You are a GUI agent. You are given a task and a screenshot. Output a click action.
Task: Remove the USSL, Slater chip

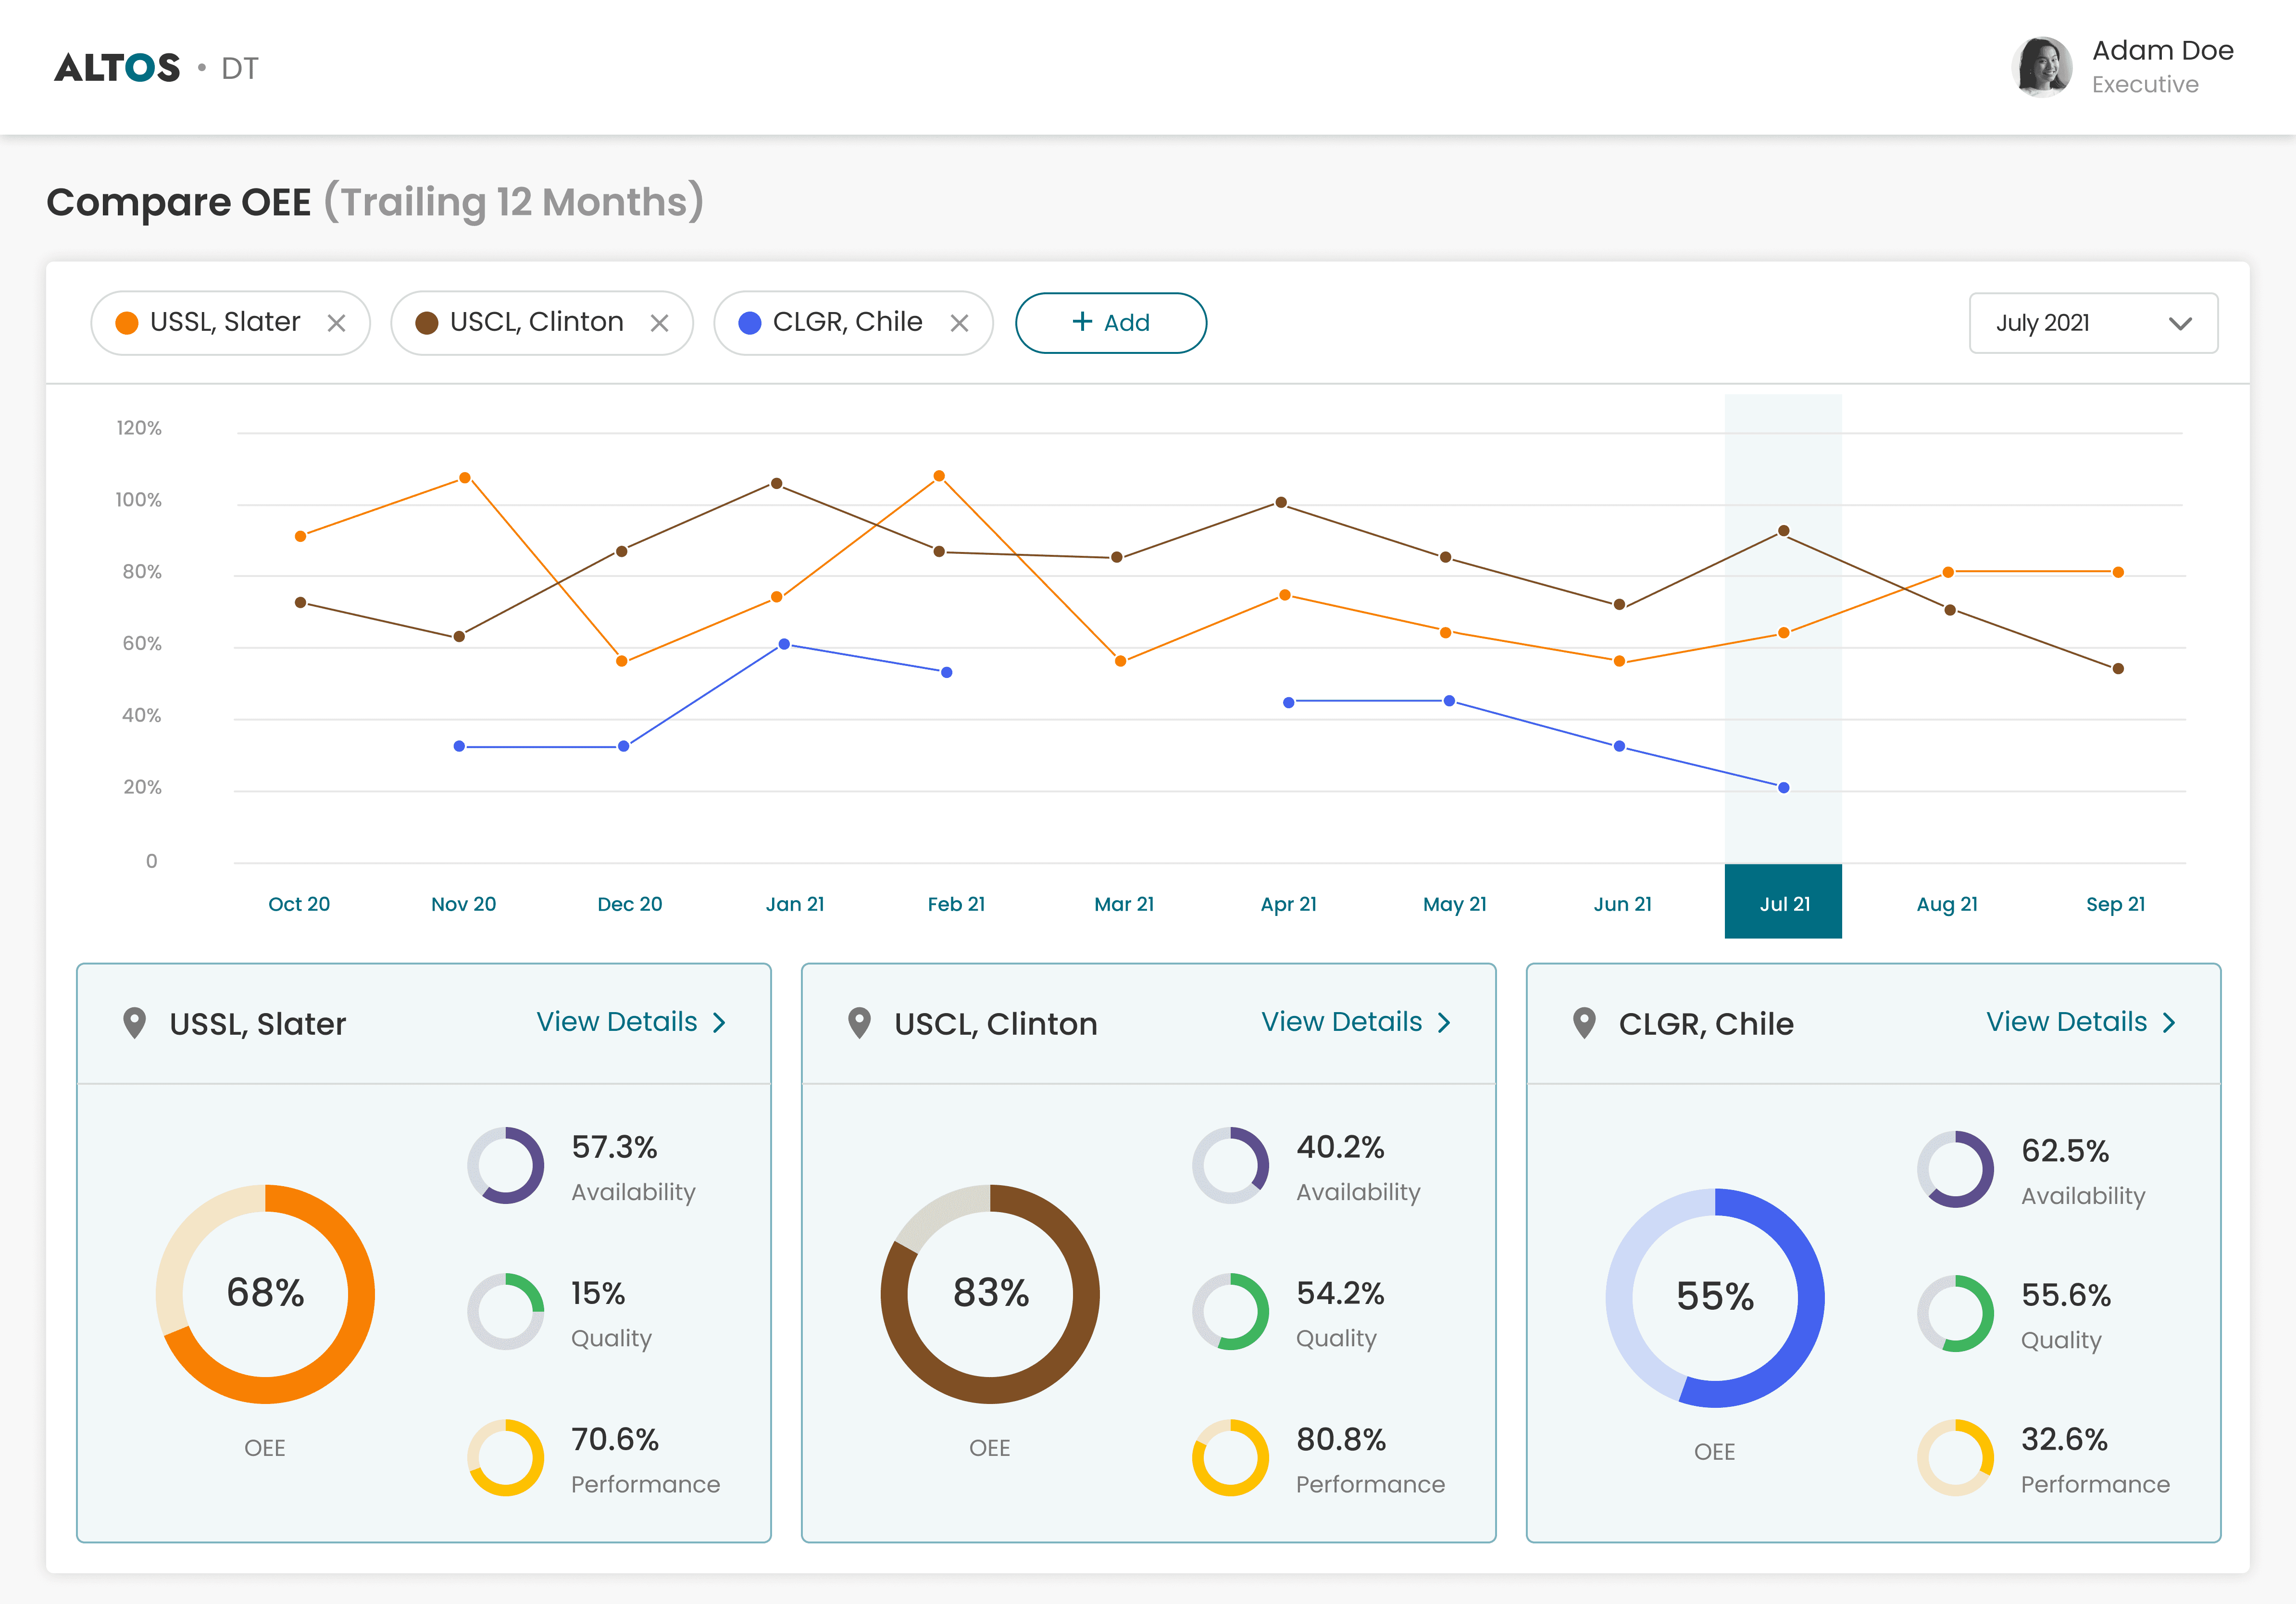(336, 323)
